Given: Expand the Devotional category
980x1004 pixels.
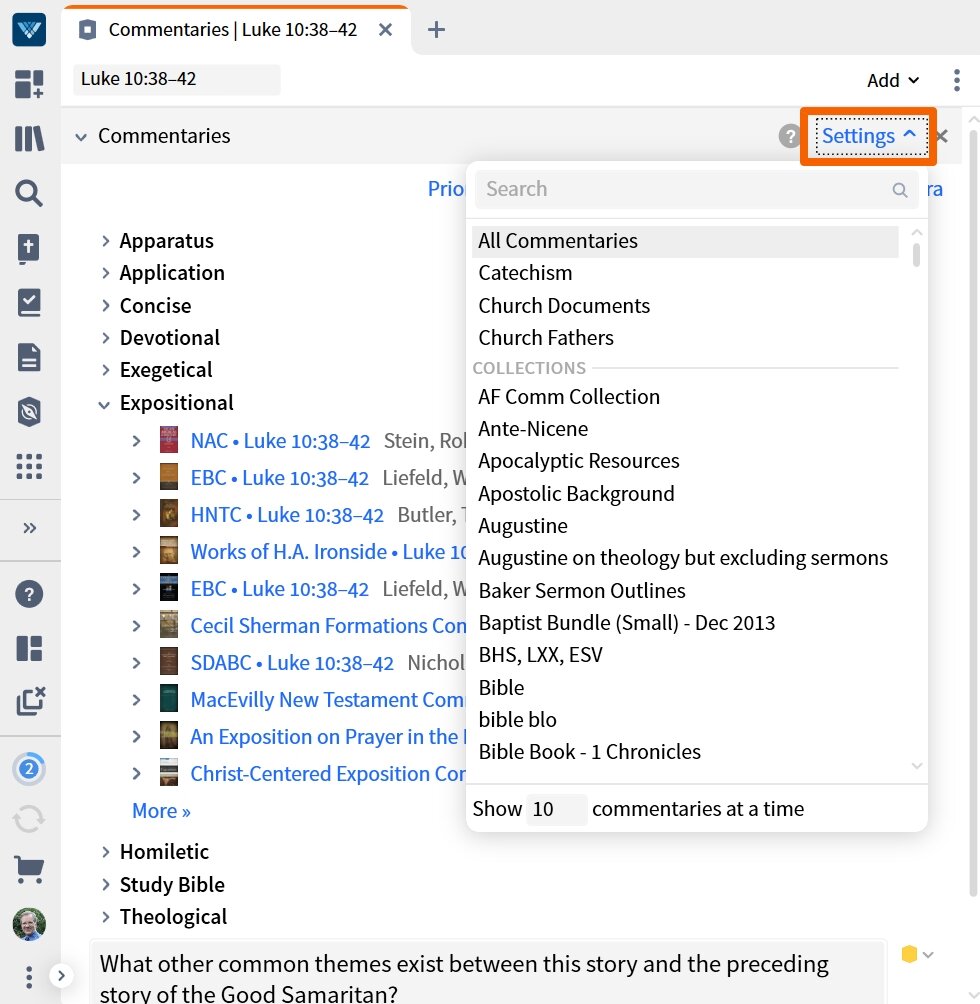Looking at the screenshot, I should coord(106,337).
